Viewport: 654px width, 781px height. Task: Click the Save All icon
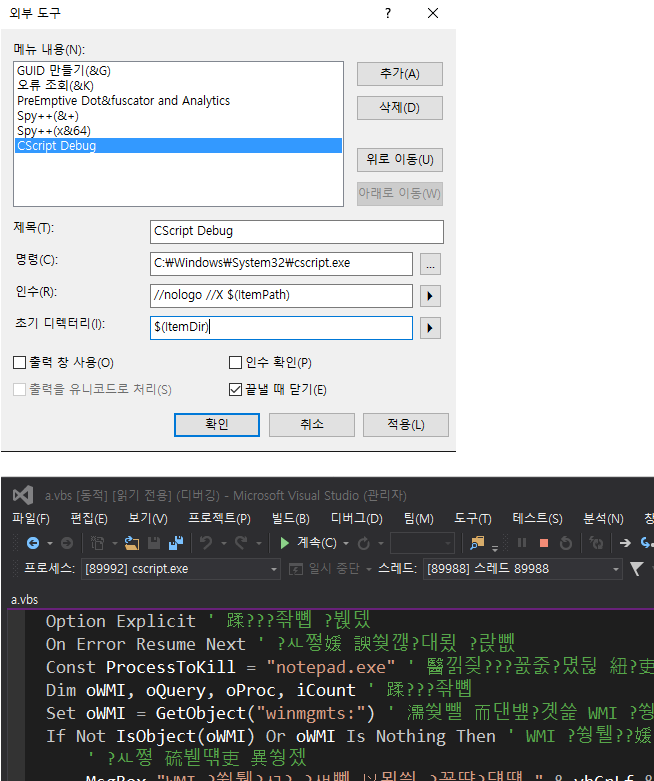click(x=176, y=543)
